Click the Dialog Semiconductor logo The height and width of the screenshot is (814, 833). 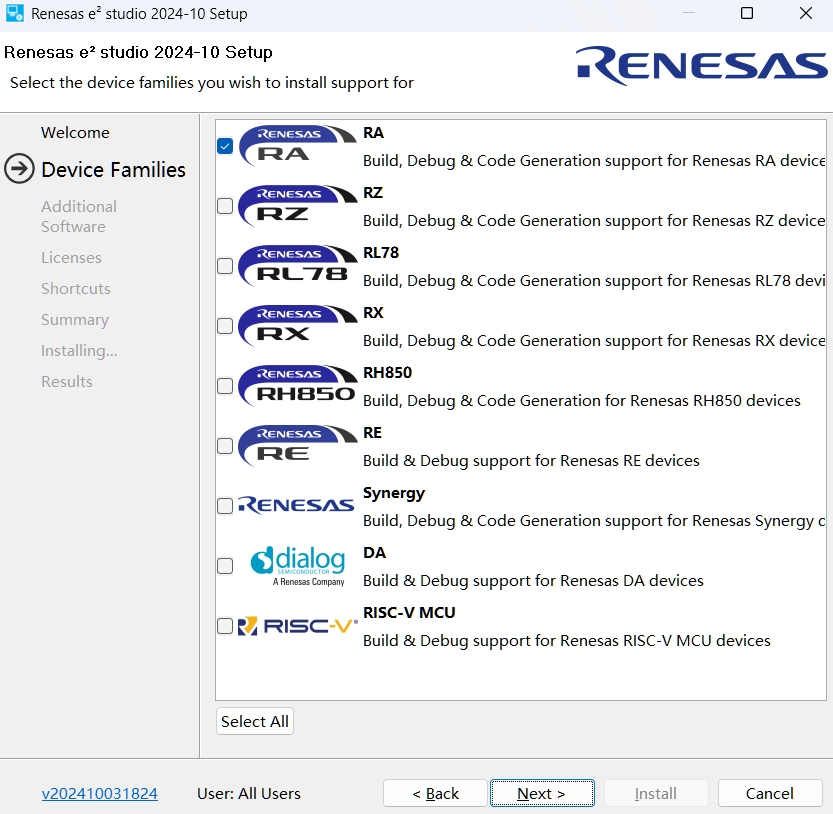(x=299, y=566)
